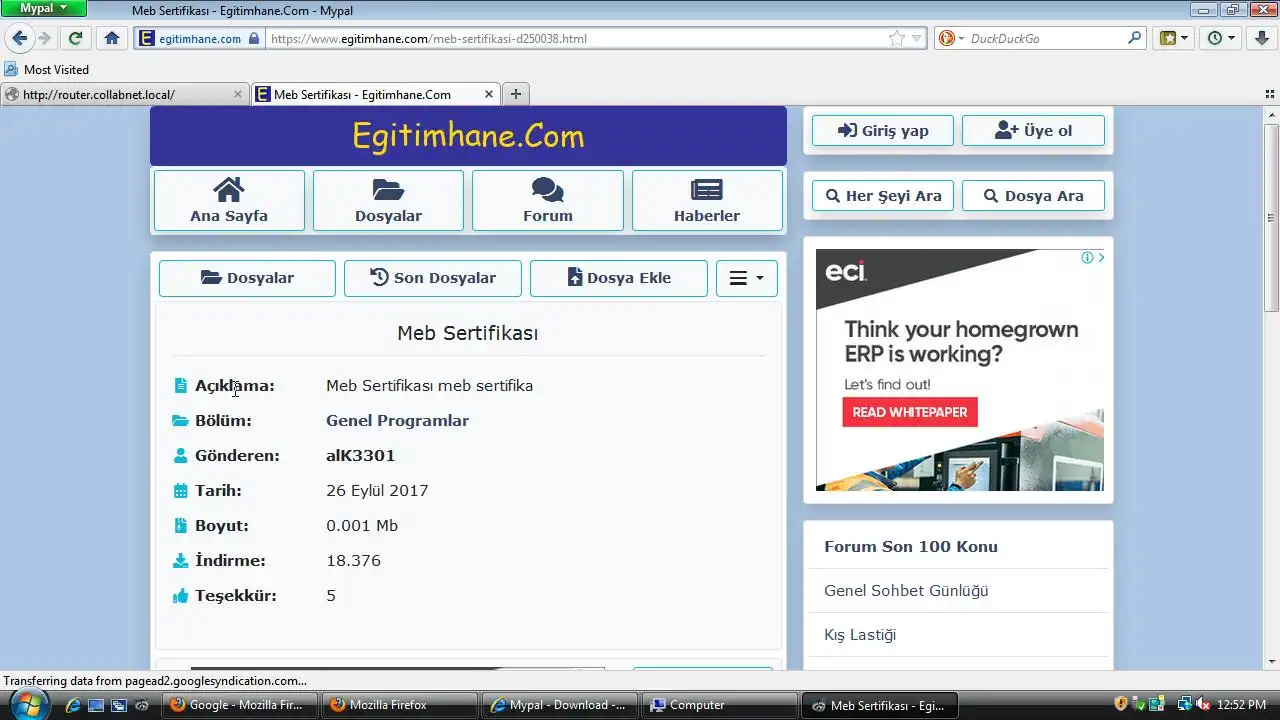Open the Dosyalar folder navigation tile
Viewport: 1280px width, 720px height.
(x=388, y=201)
